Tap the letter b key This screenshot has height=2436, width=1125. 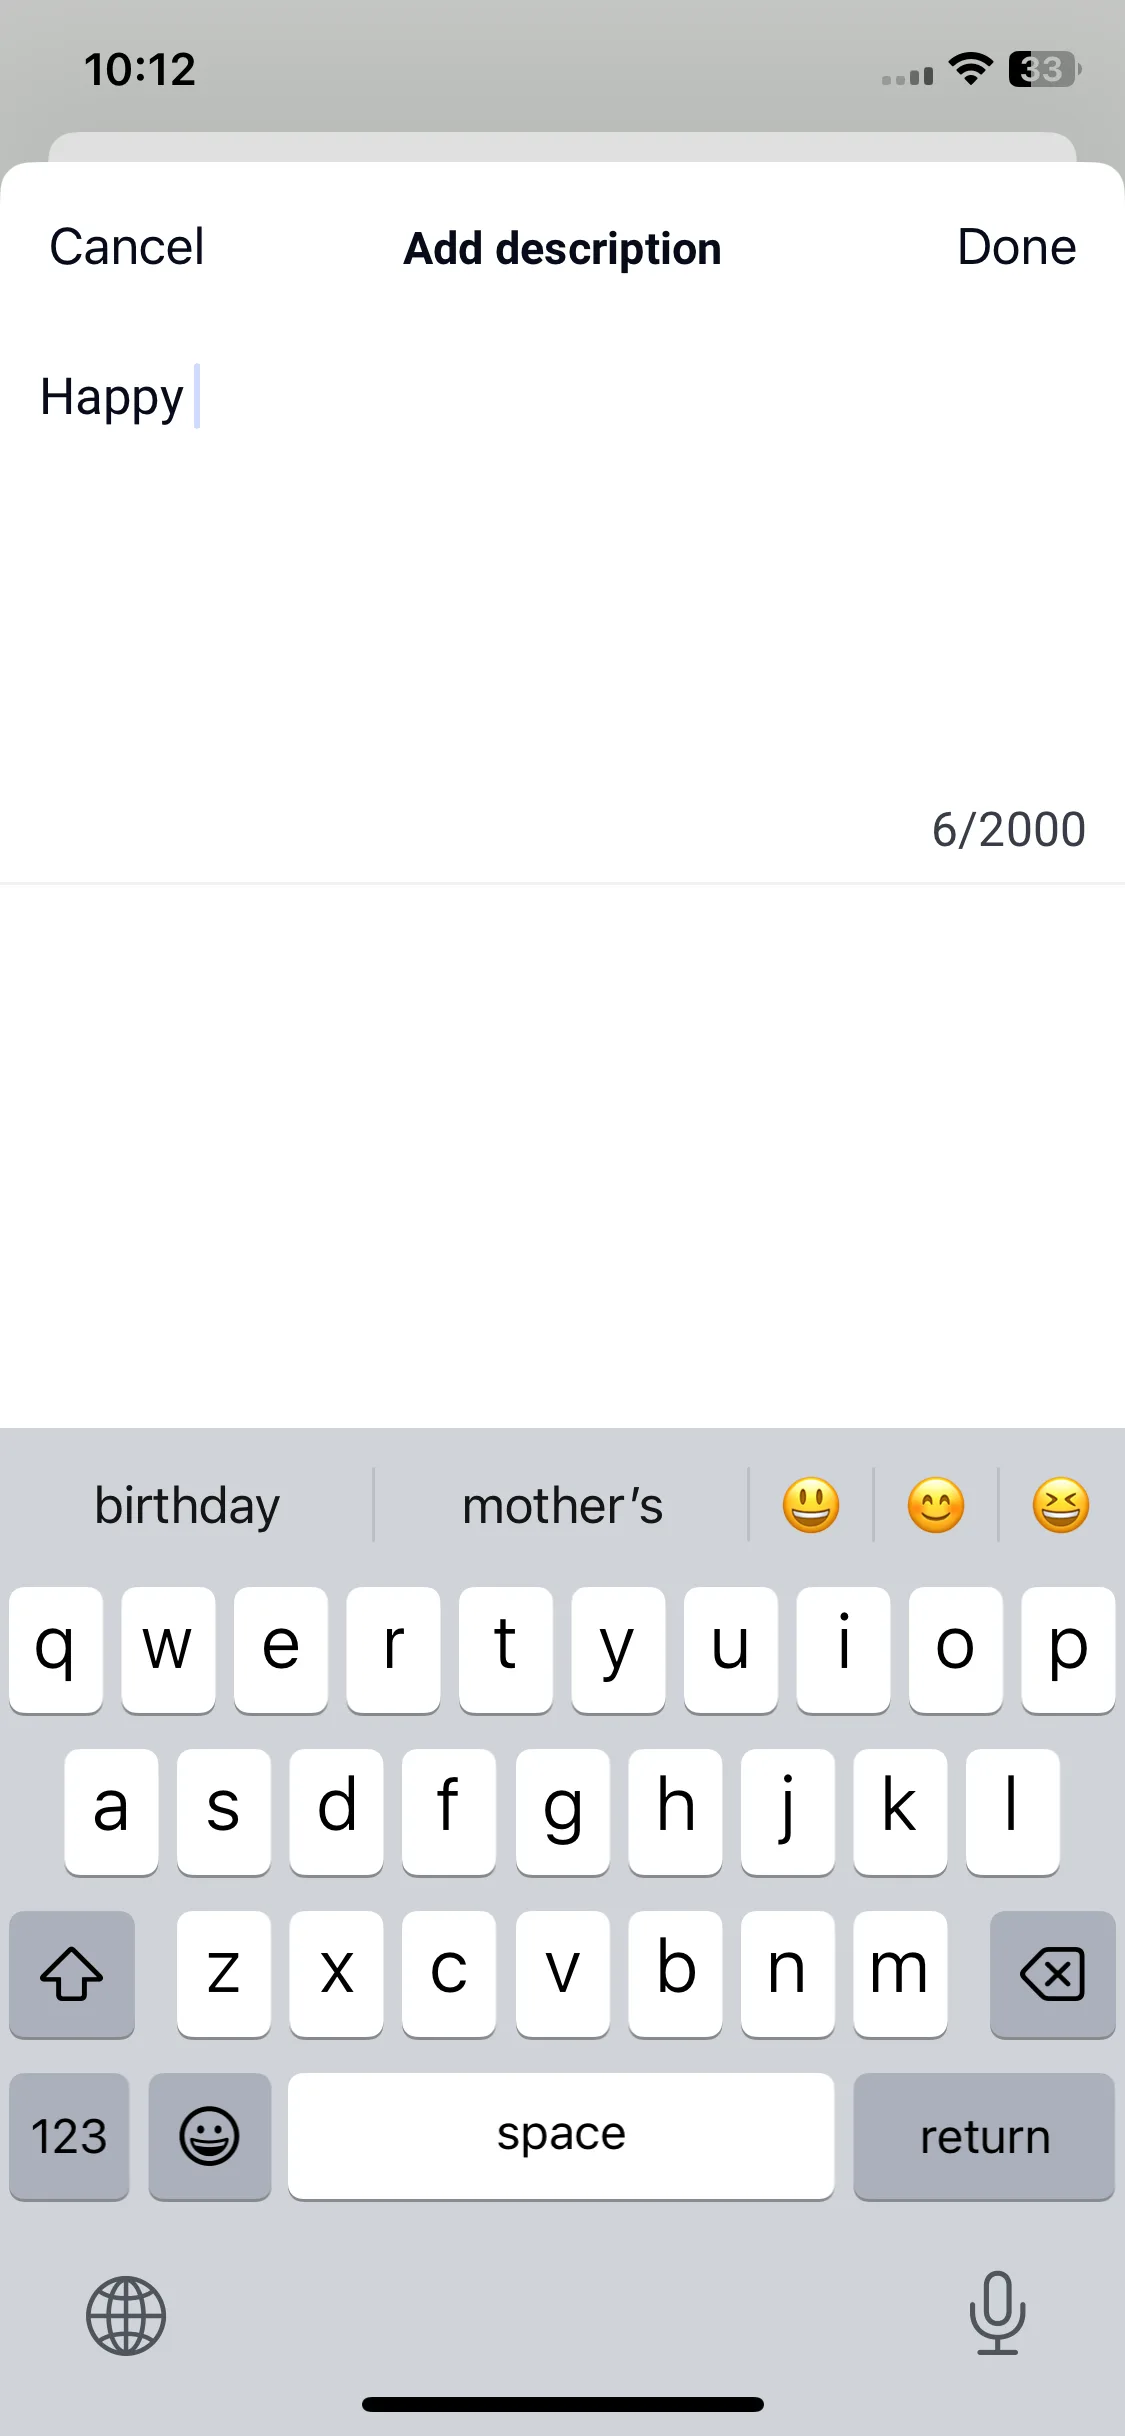click(675, 1974)
